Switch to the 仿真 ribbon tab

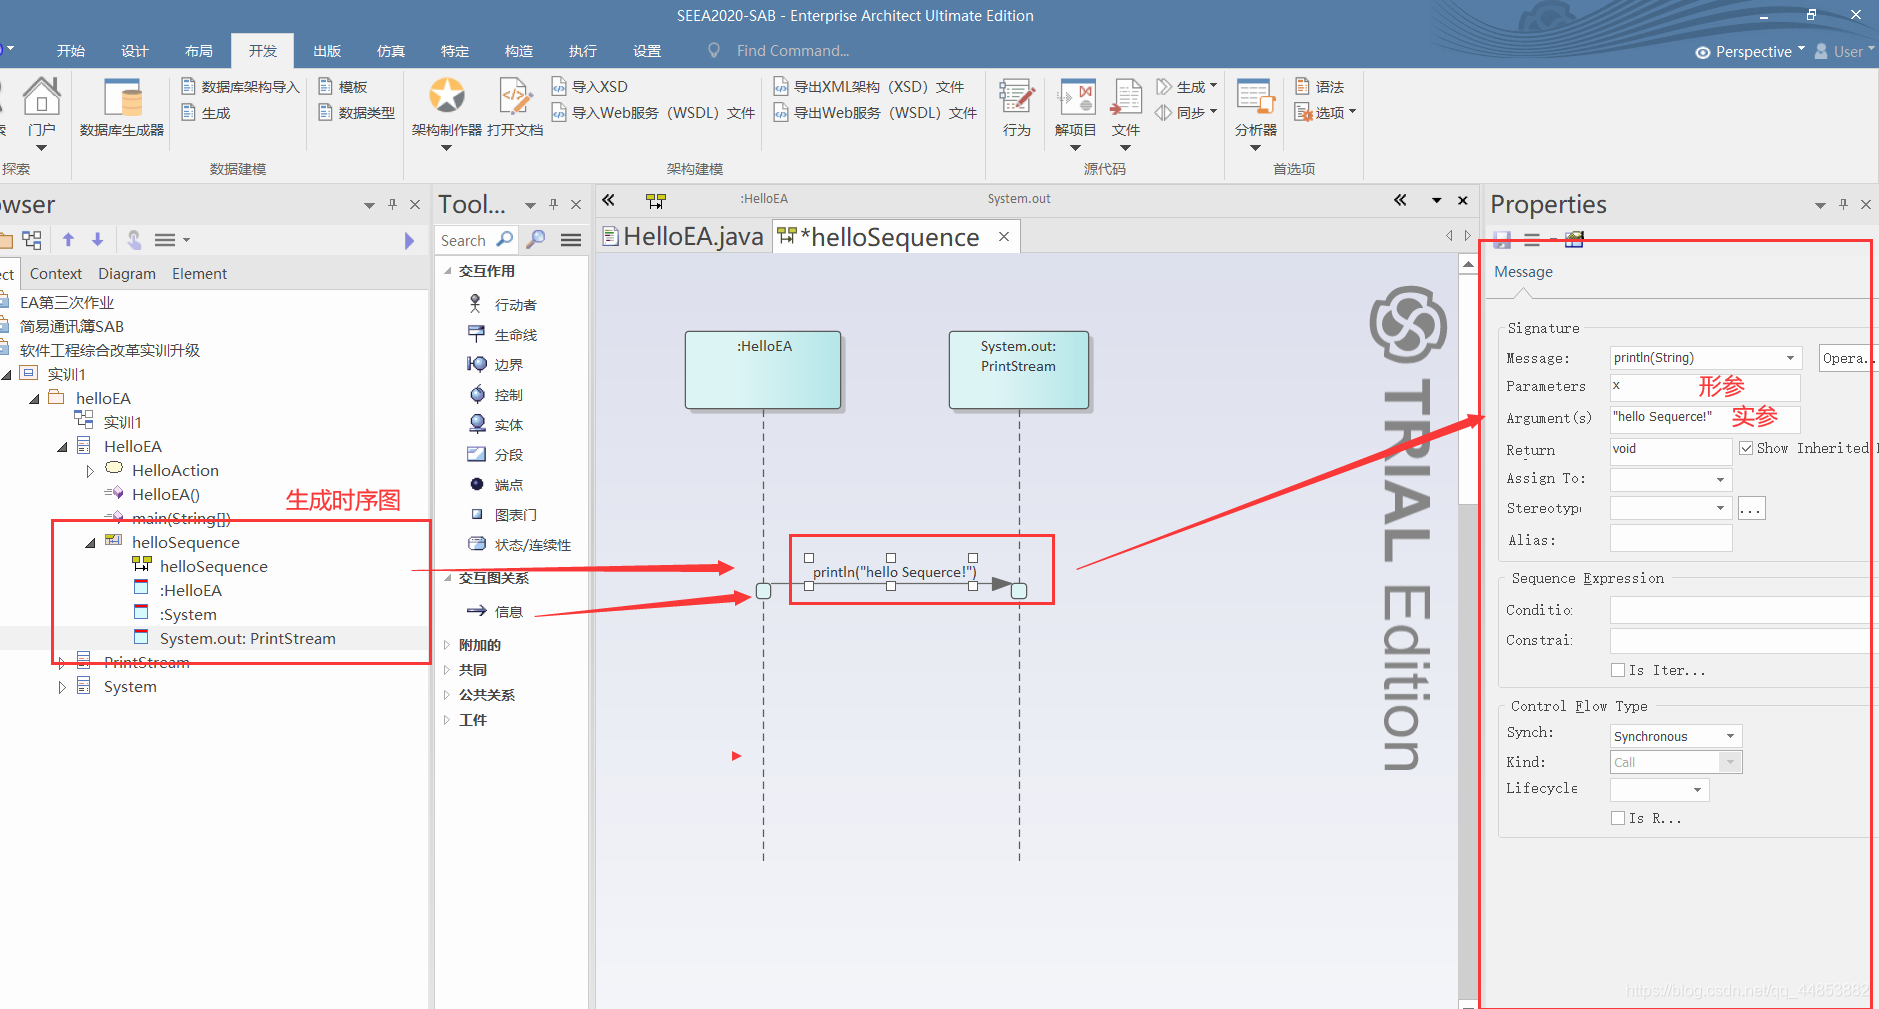tap(391, 51)
